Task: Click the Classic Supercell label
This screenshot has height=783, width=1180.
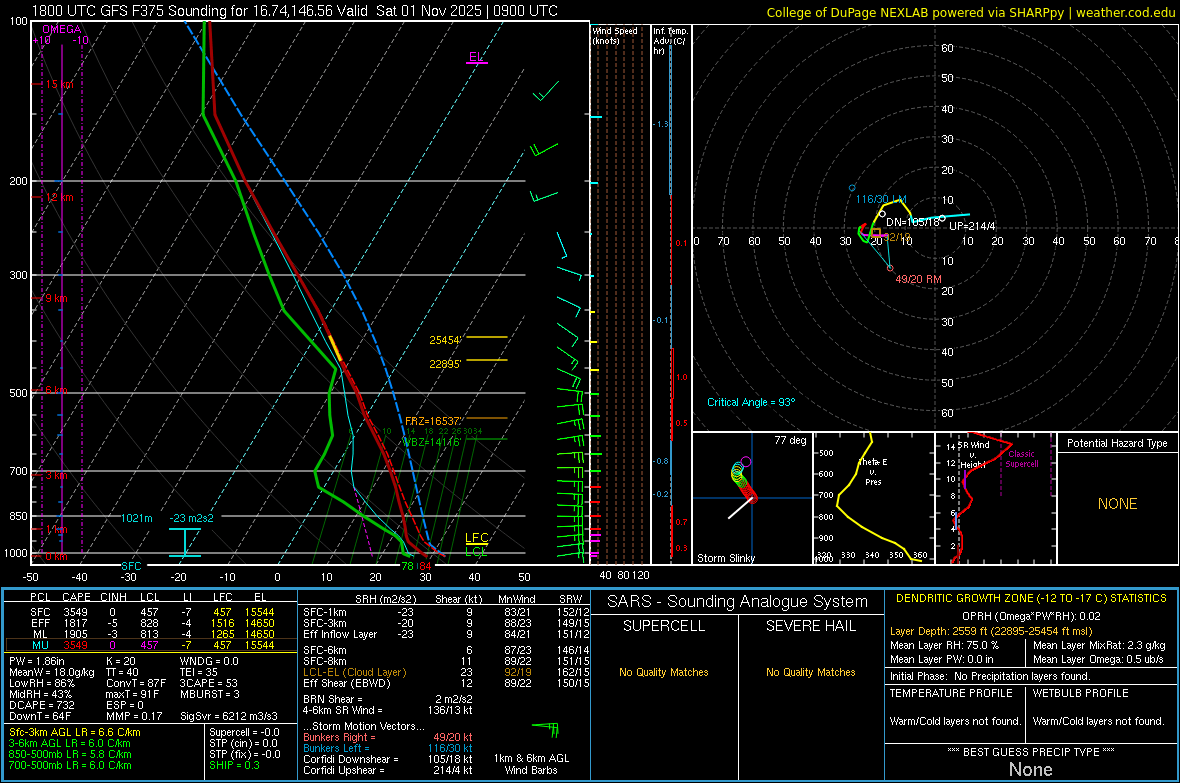Action: click(1021, 459)
